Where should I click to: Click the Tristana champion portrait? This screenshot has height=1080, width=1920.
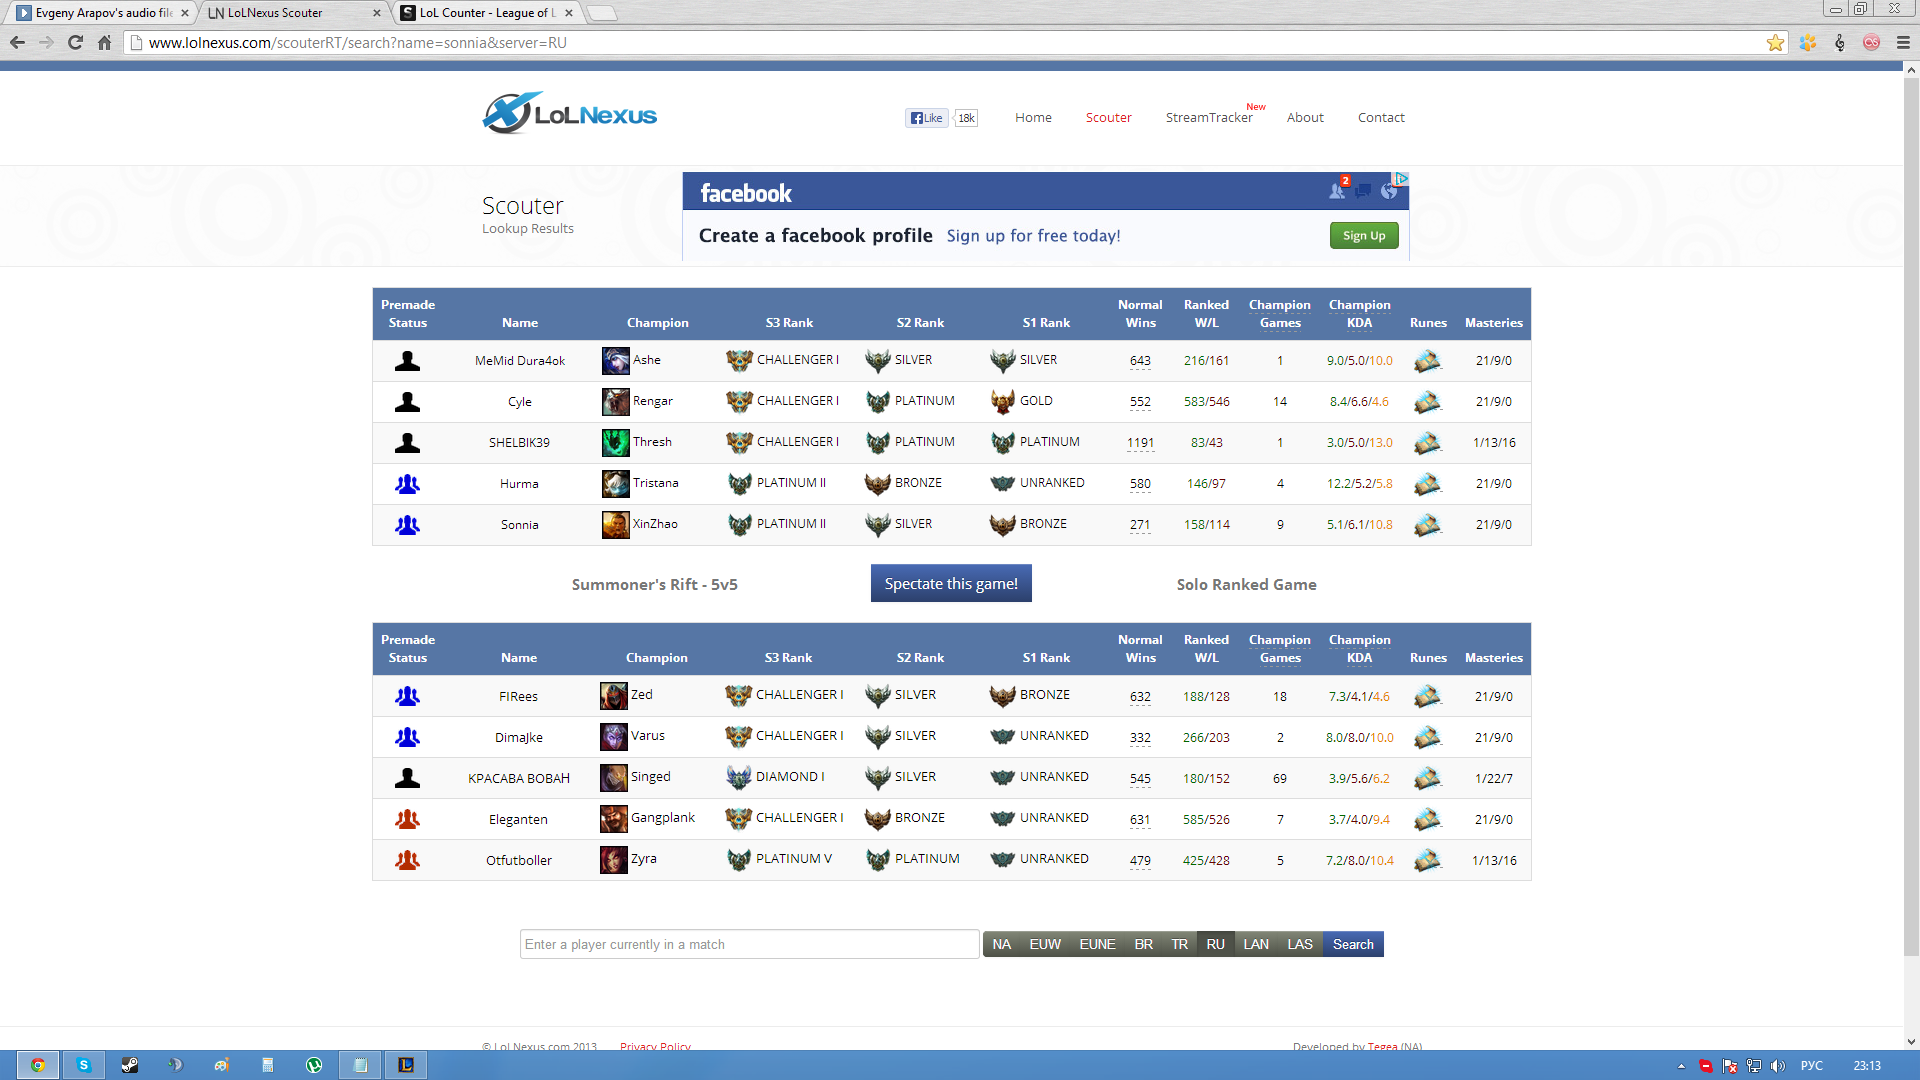(x=616, y=484)
